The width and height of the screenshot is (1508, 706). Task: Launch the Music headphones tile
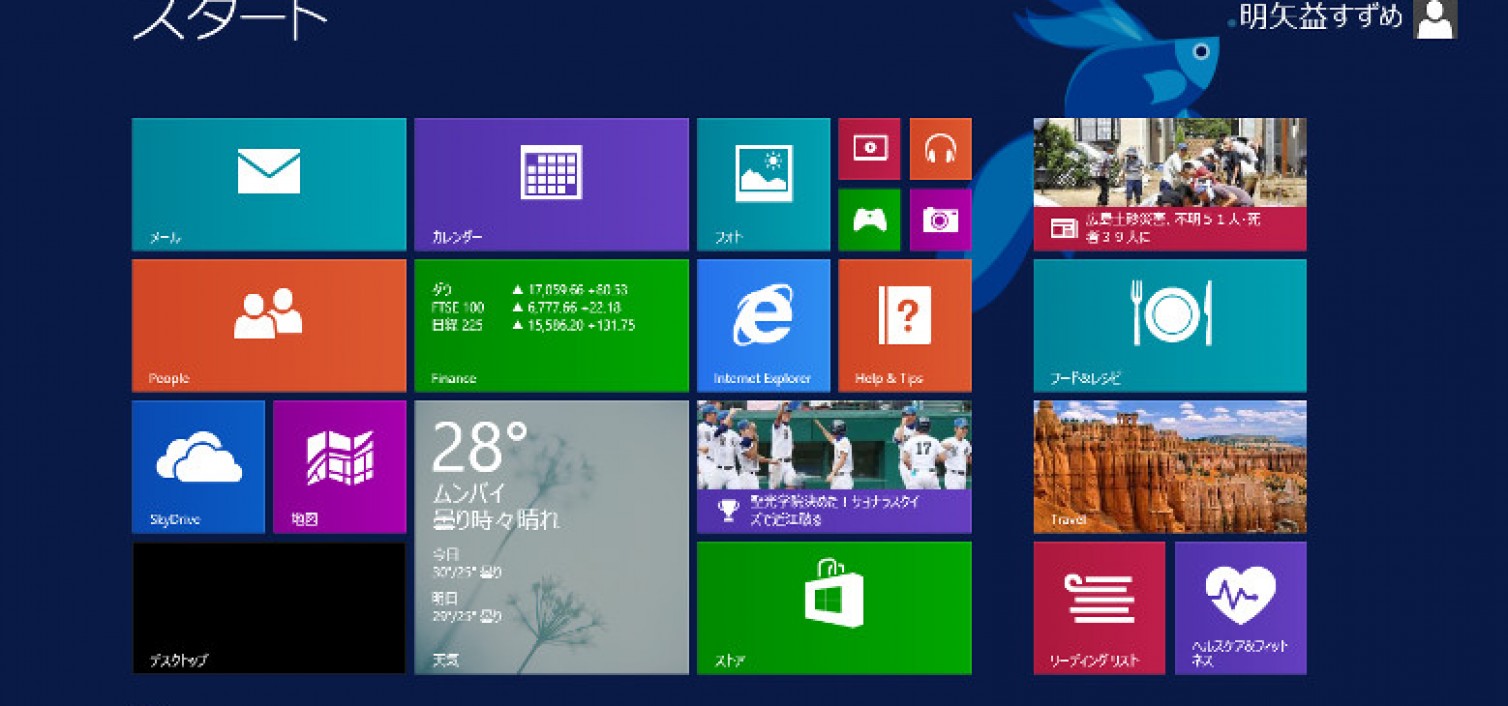coord(941,149)
